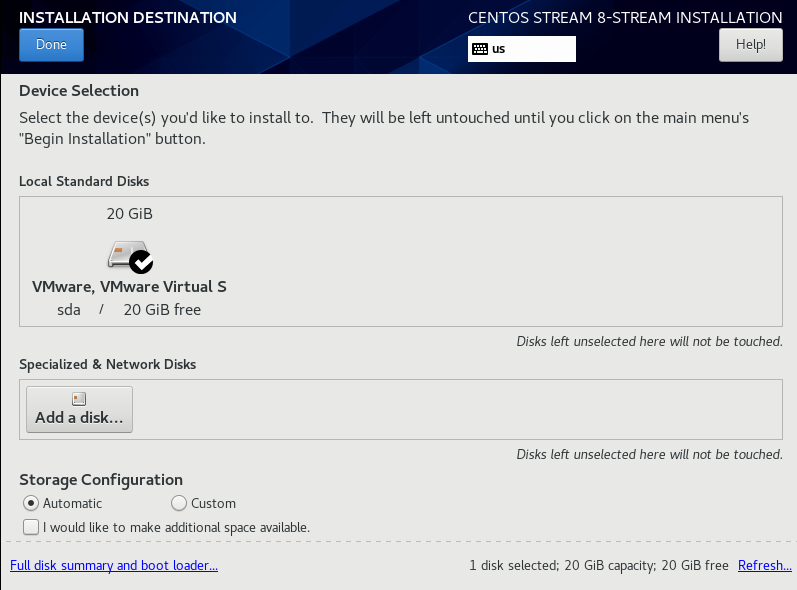
Task: Click the small disk icon above Add a disk
Action: (79, 399)
